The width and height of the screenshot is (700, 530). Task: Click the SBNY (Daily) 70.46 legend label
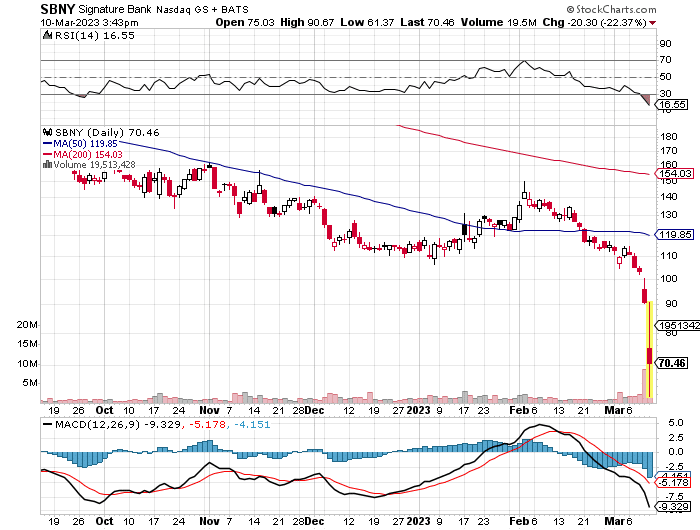107,133
